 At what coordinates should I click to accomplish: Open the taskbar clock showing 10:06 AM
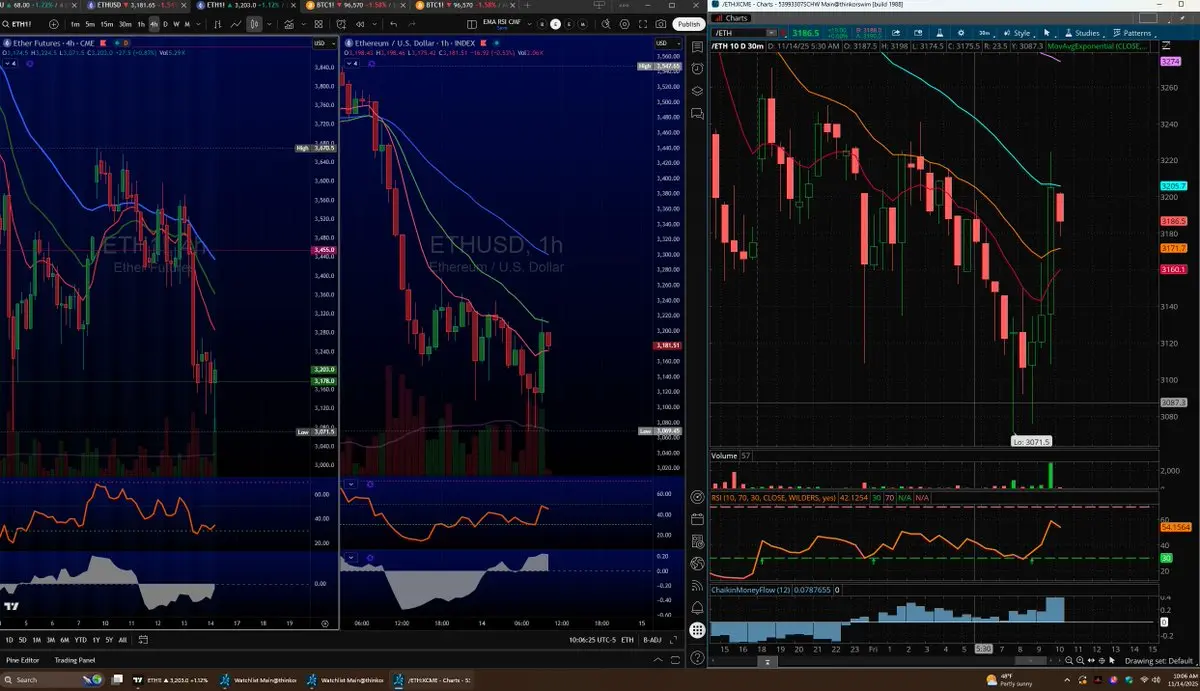coord(1183,680)
